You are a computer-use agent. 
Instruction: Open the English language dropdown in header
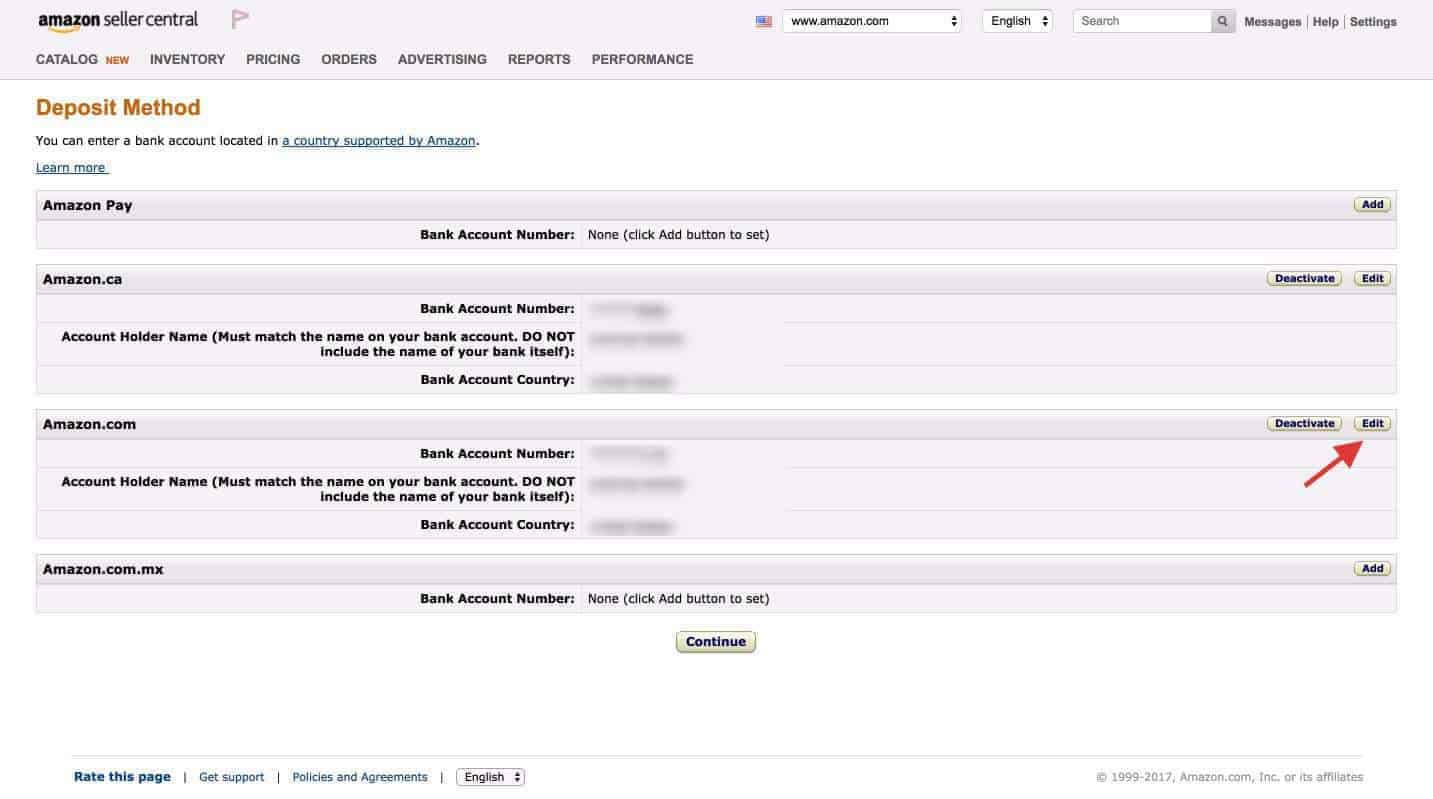pos(1016,20)
